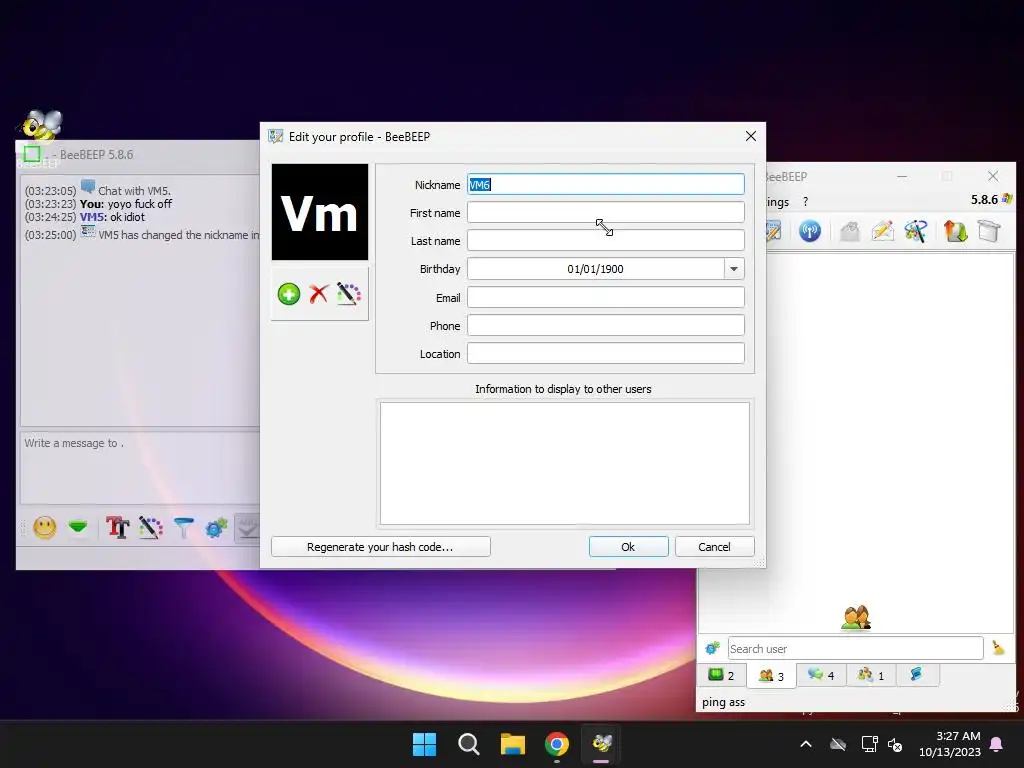
Task: Switch to the blue scroll icon tab
Action: [x=916, y=675]
